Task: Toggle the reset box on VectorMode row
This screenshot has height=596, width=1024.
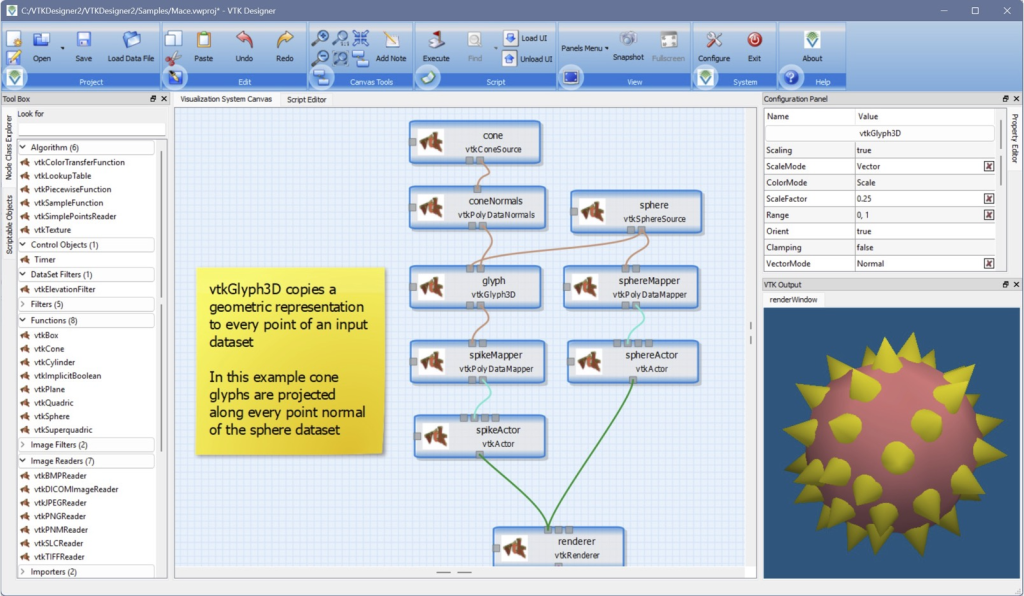Action: (x=988, y=264)
